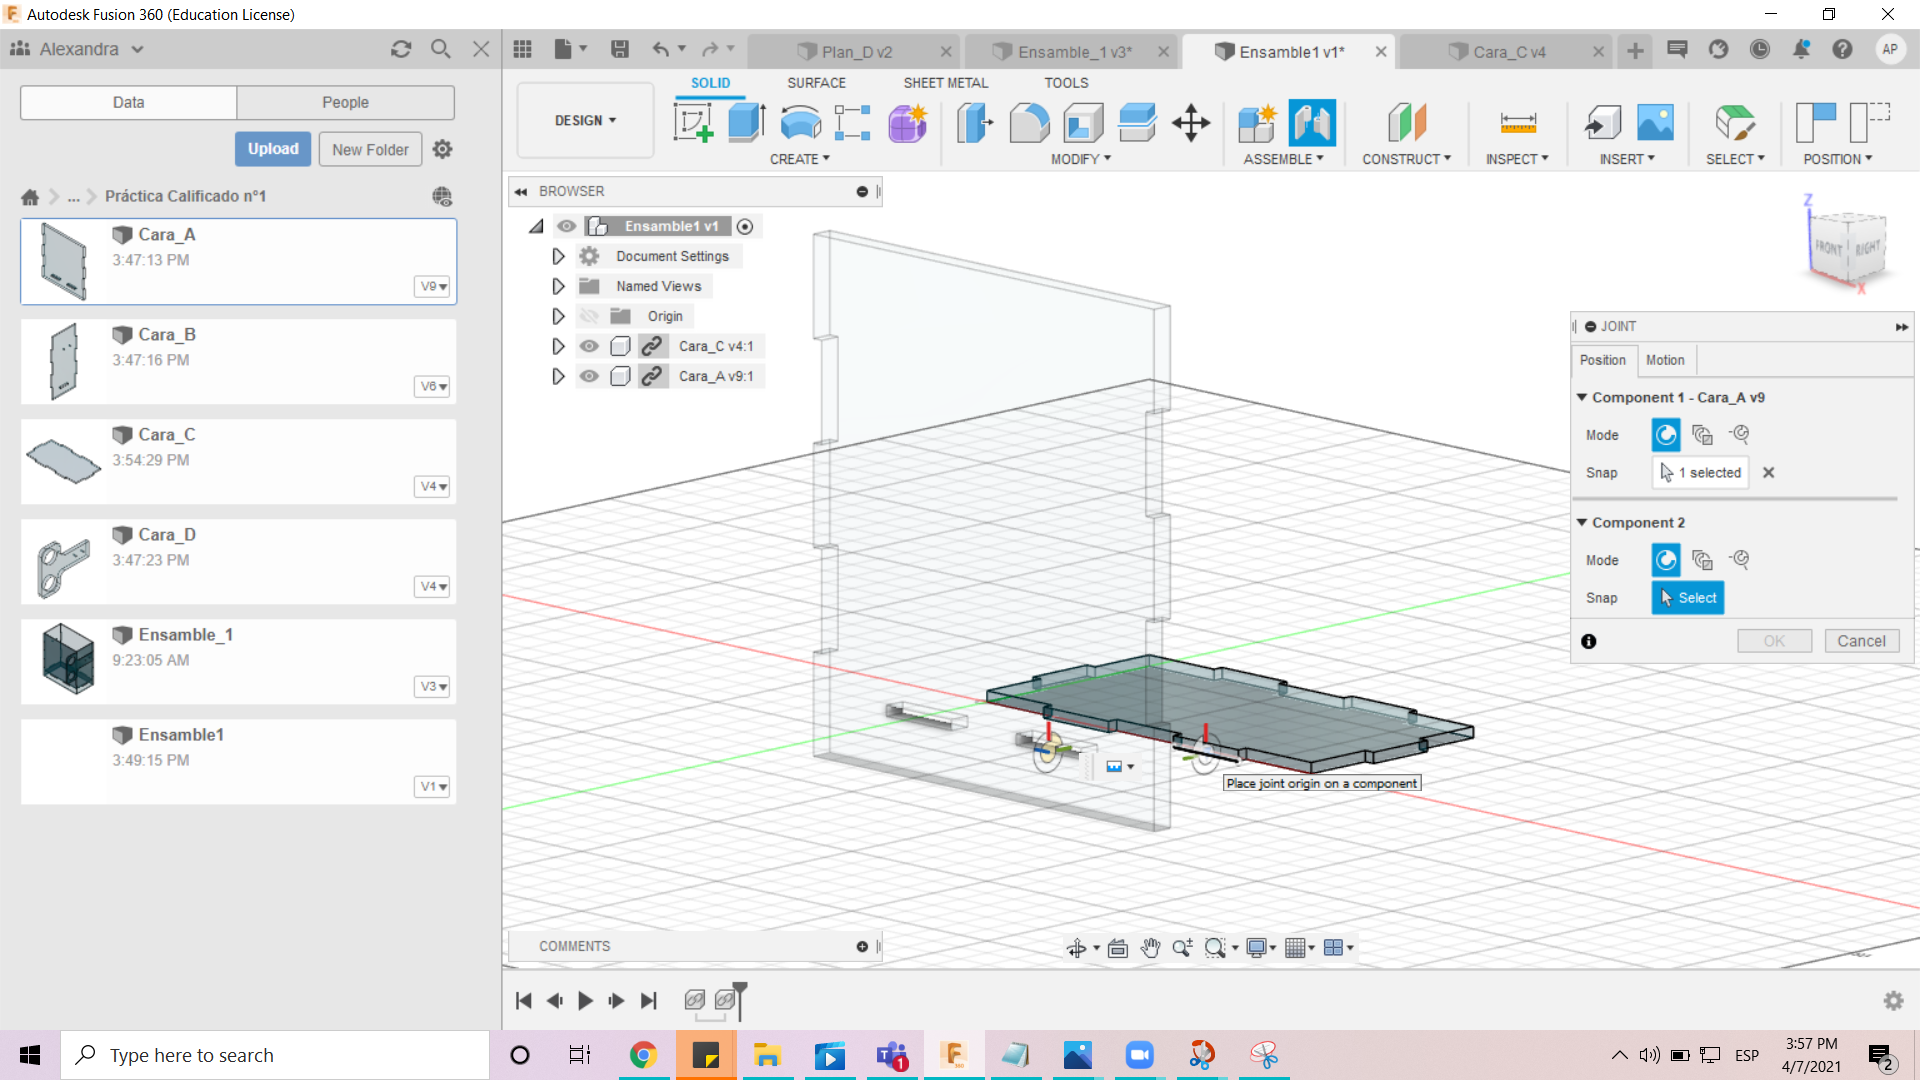Open the Revolve tool icon
The height and width of the screenshot is (1080, 1920).
[800, 123]
